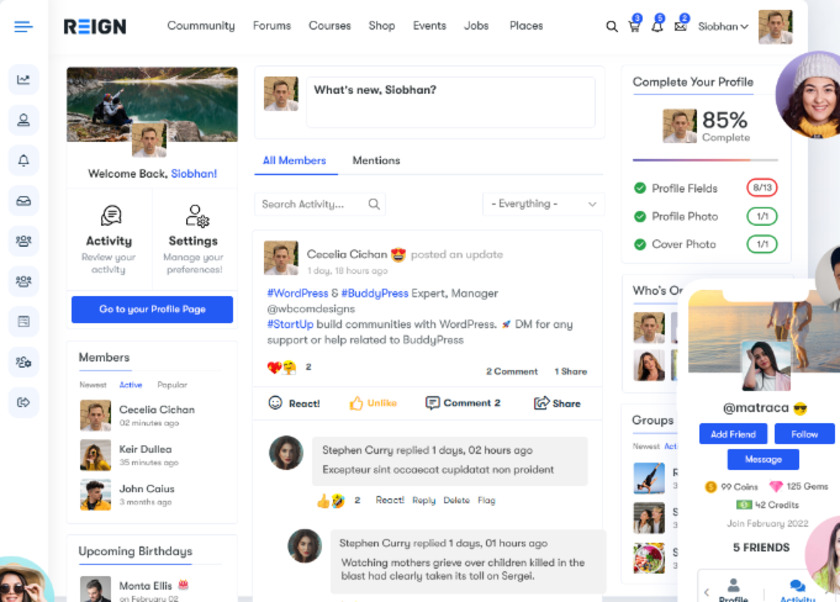Click the back chevron on phone card
840x602 pixels.
(x=707, y=592)
